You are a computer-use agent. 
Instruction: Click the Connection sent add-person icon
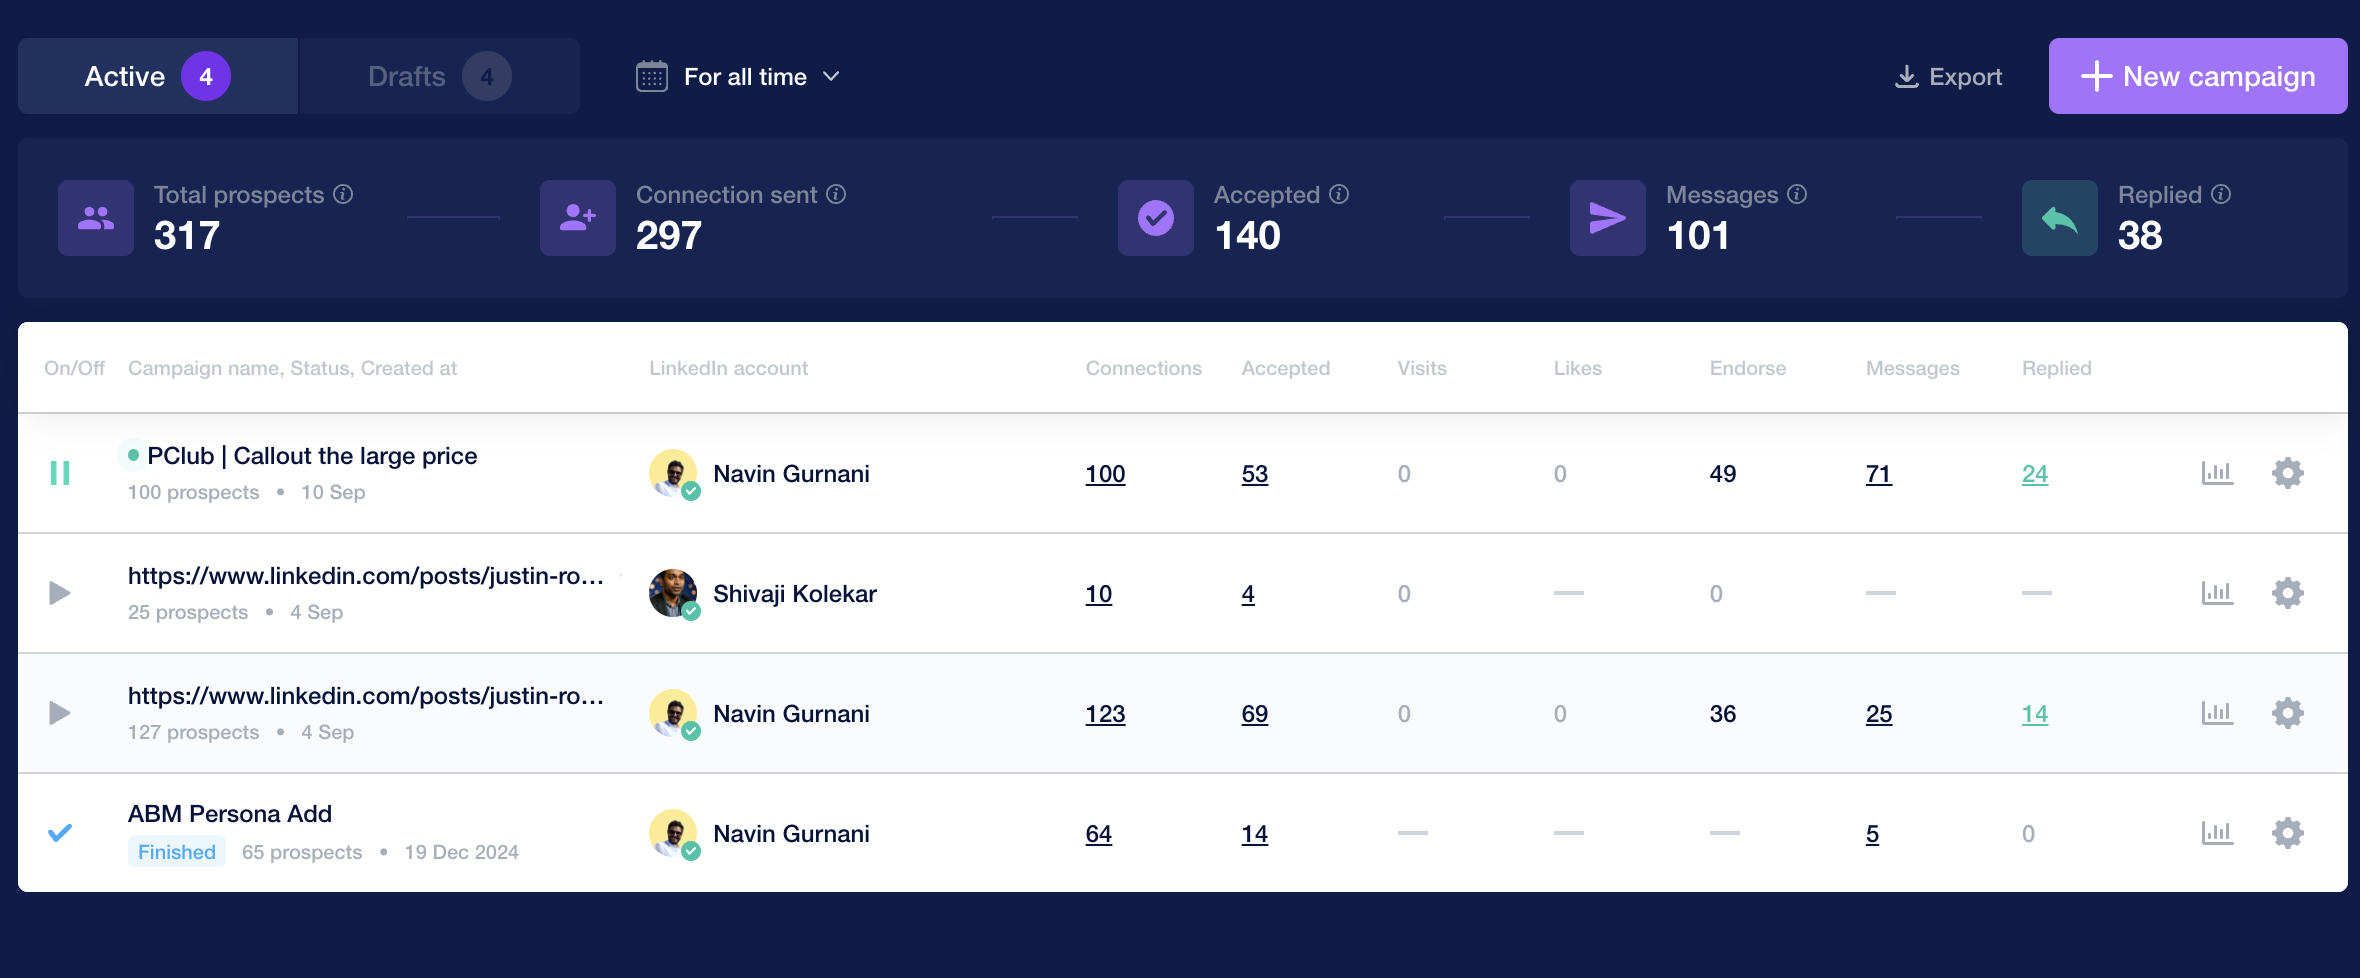pos(577,217)
